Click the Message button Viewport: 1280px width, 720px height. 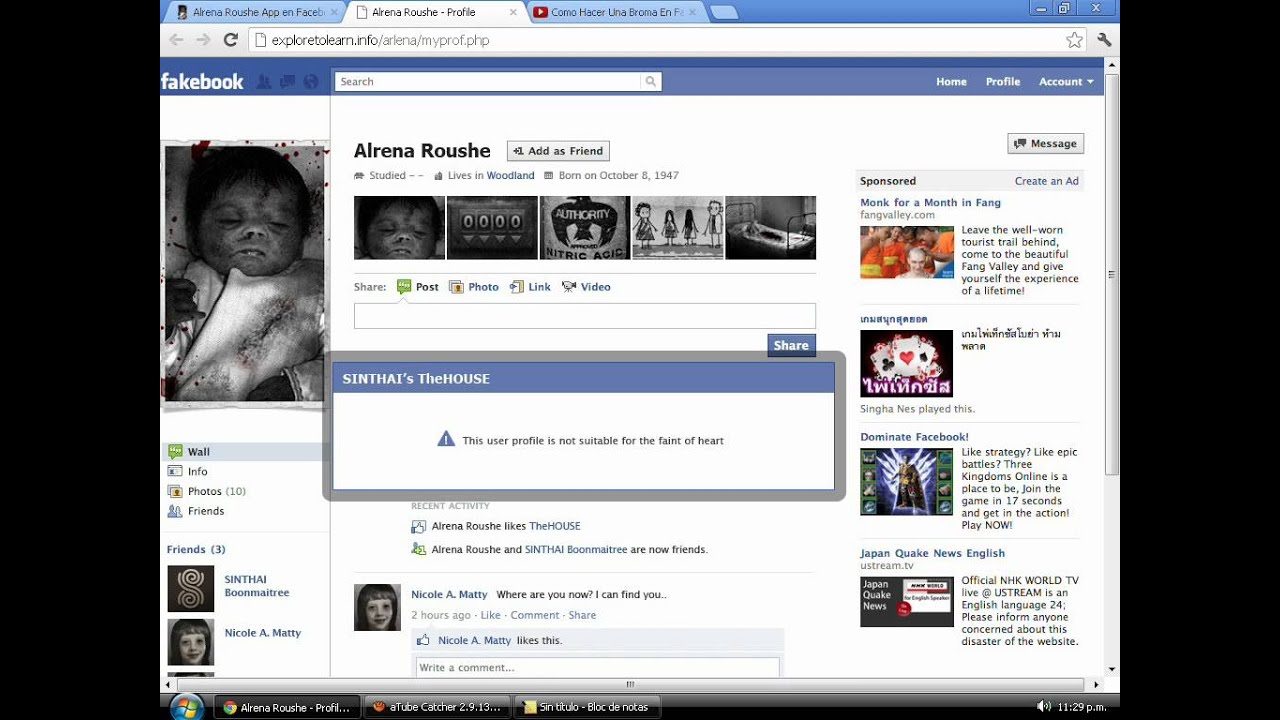[1045, 144]
